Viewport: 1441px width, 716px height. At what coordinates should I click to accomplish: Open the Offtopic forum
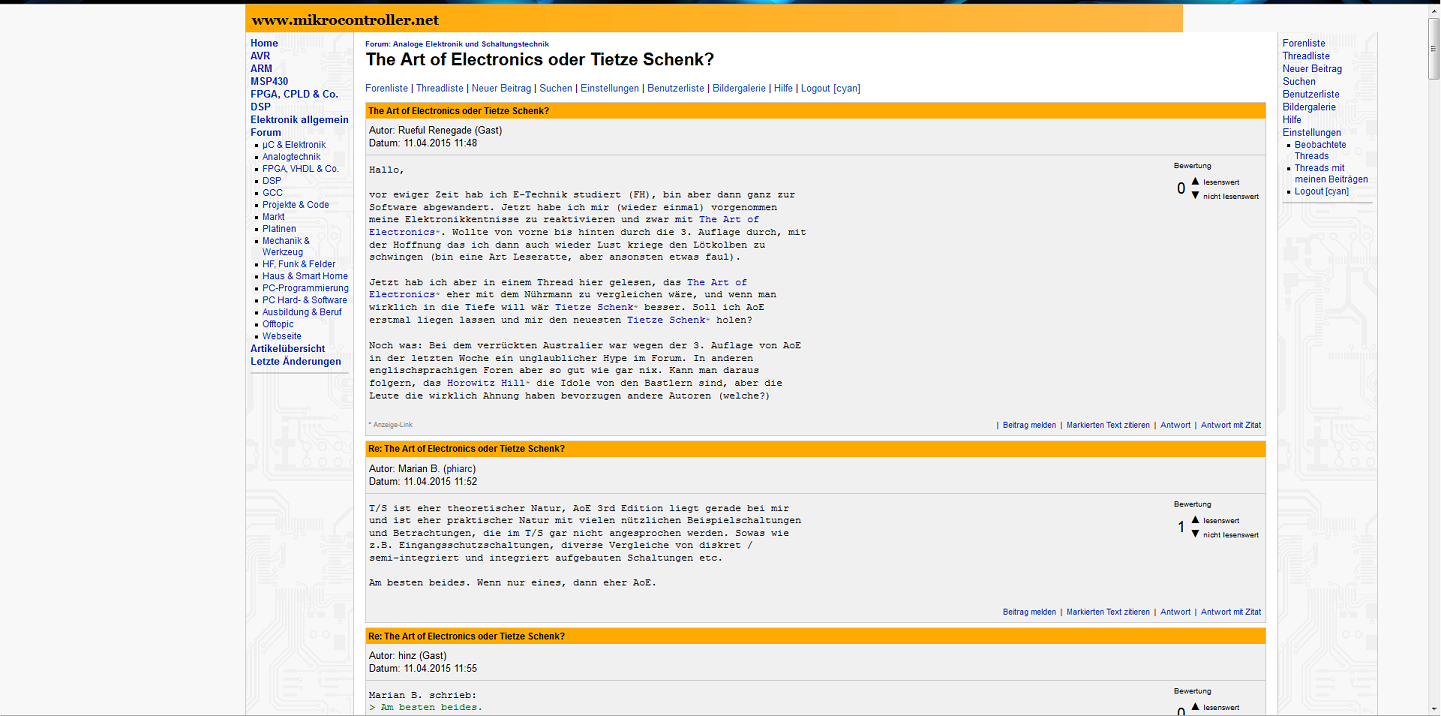(x=278, y=324)
